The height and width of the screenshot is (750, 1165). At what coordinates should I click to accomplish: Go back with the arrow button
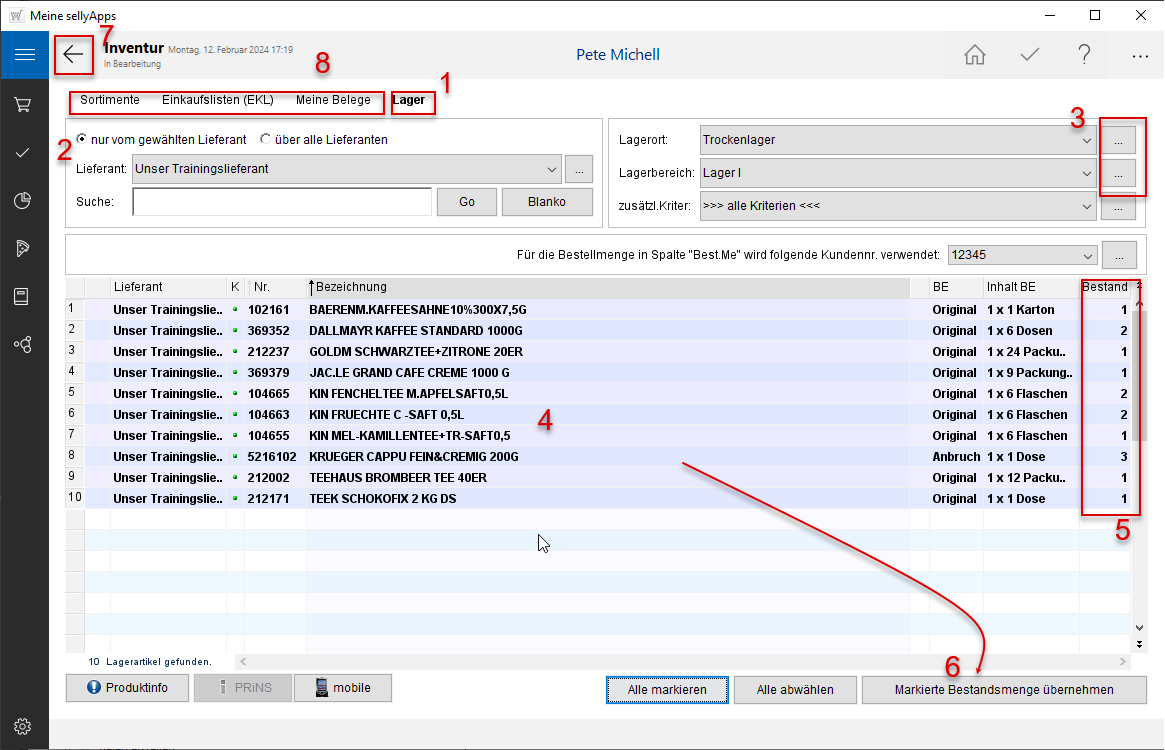(x=74, y=54)
